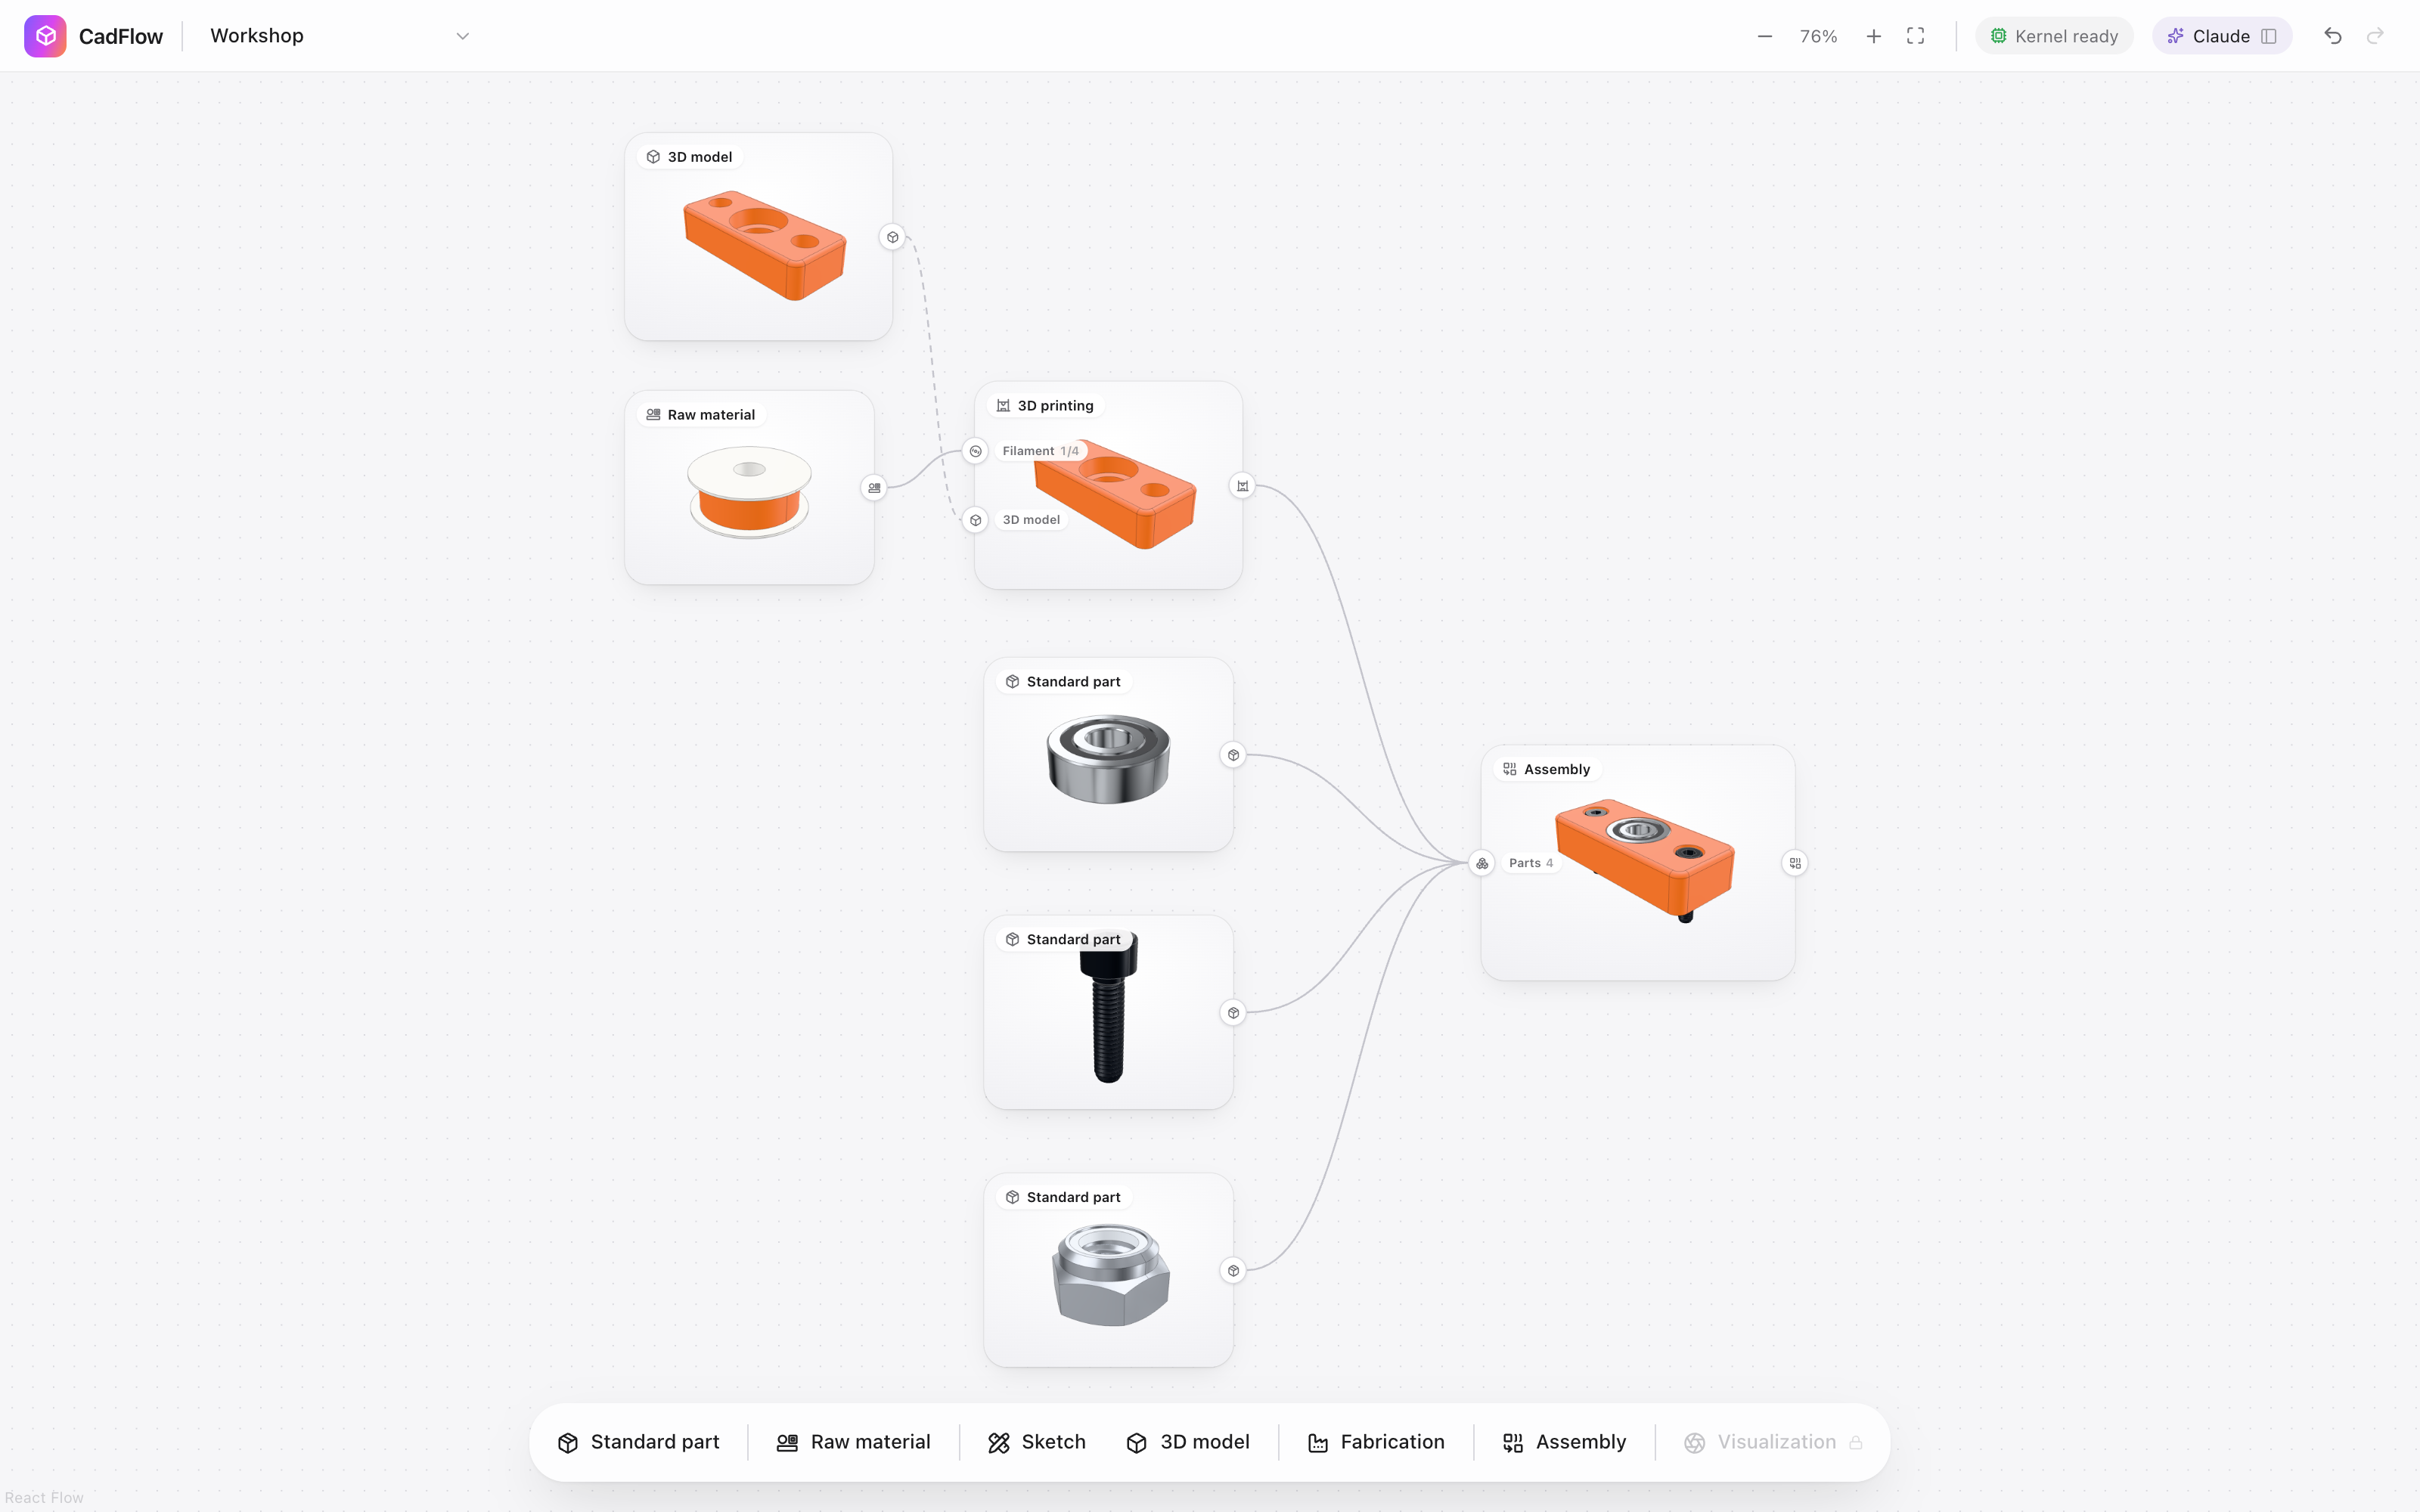Click the bearing Standard part output handle
This screenshot has height=1512, width=2420.
coord(1234,755)
